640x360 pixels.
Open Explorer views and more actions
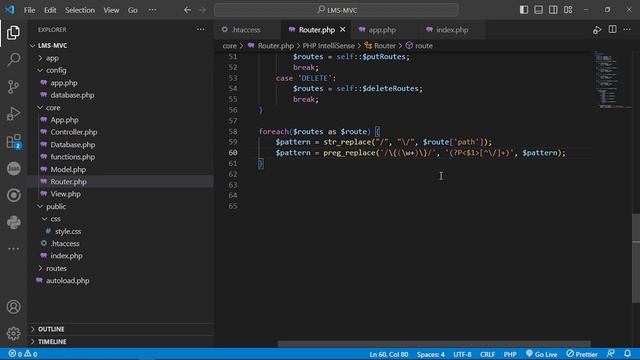[x=200, y=29]
